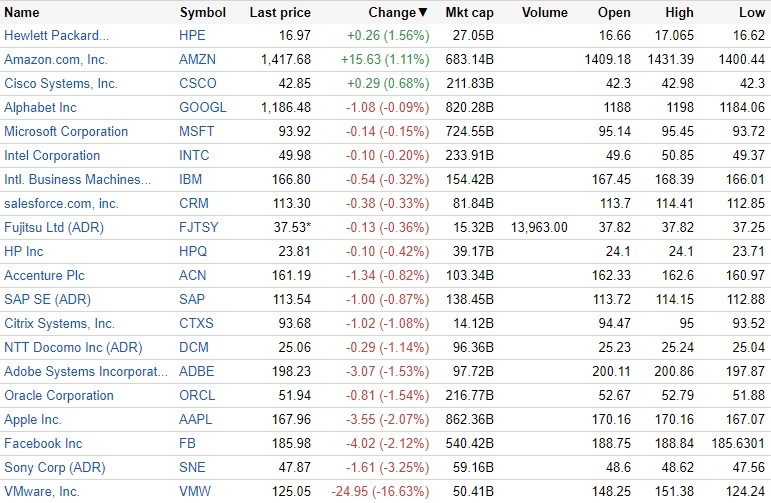Click the Name column header

22,13
